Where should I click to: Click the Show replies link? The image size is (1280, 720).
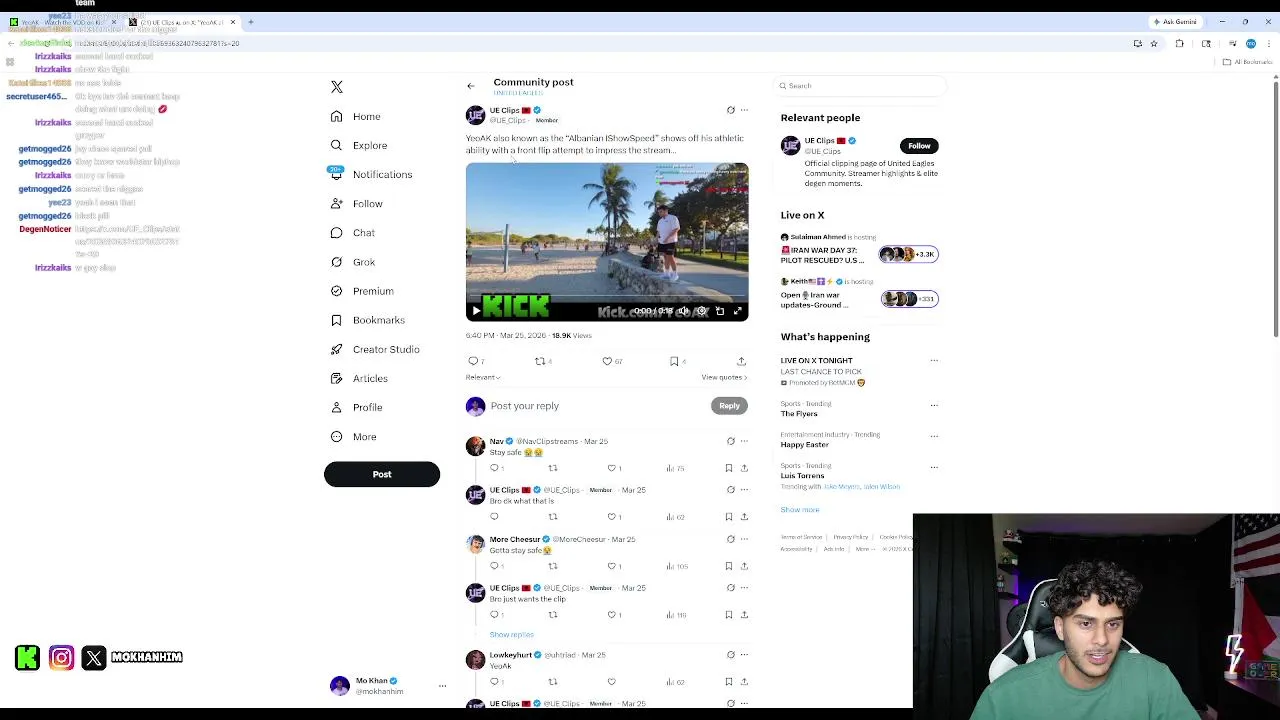(x=511, y=635)
